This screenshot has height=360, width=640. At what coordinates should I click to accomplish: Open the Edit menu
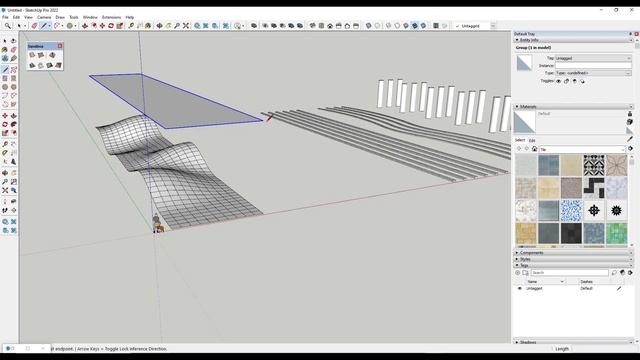tap(16, 17)
